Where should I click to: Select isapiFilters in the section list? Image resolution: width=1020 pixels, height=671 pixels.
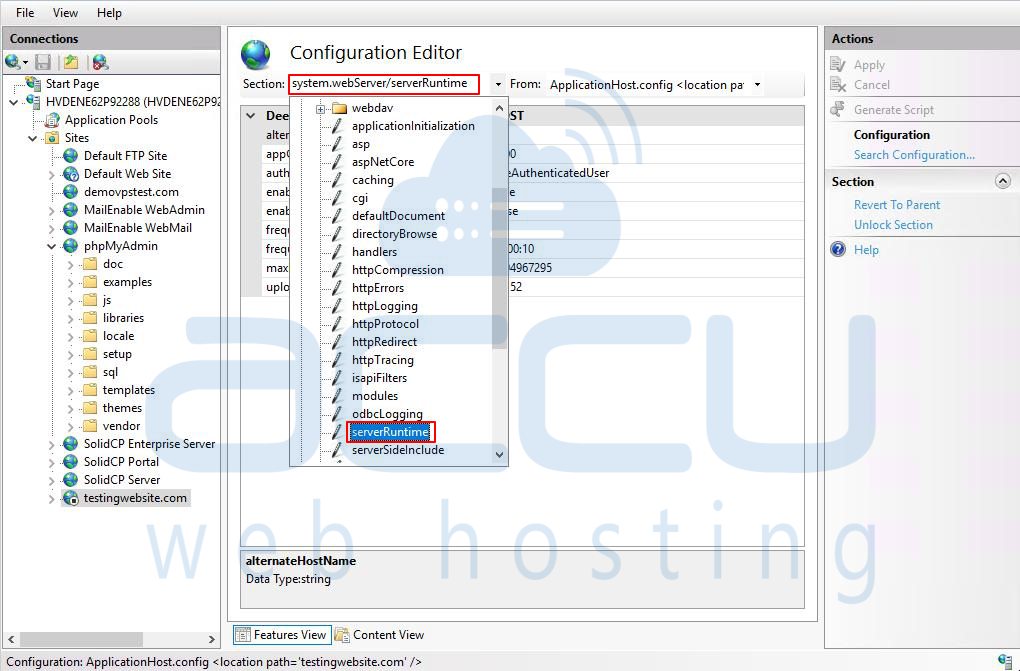pos(379,377)
